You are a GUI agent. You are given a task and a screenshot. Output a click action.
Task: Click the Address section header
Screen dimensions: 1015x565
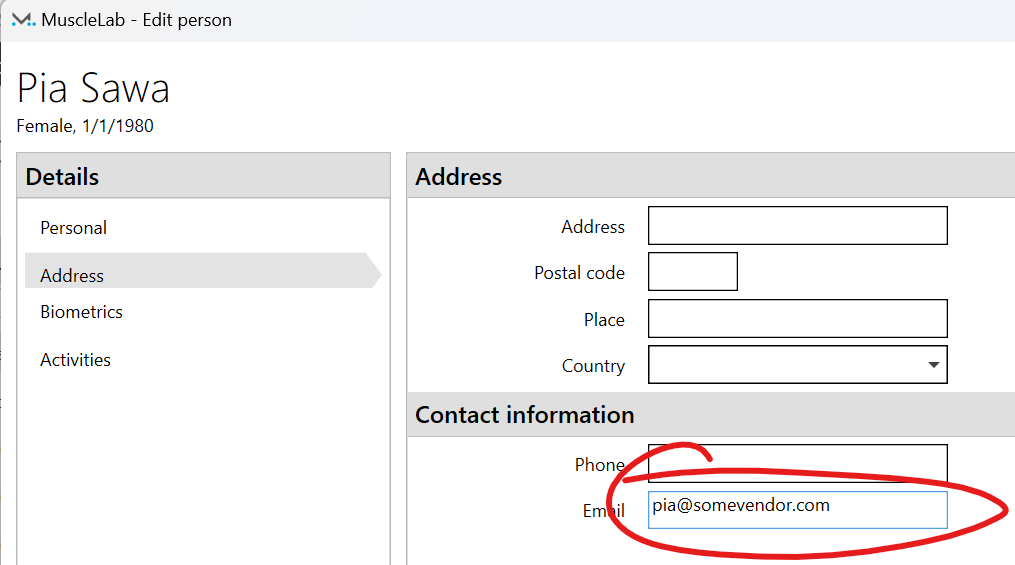click(x=711, y=176)
